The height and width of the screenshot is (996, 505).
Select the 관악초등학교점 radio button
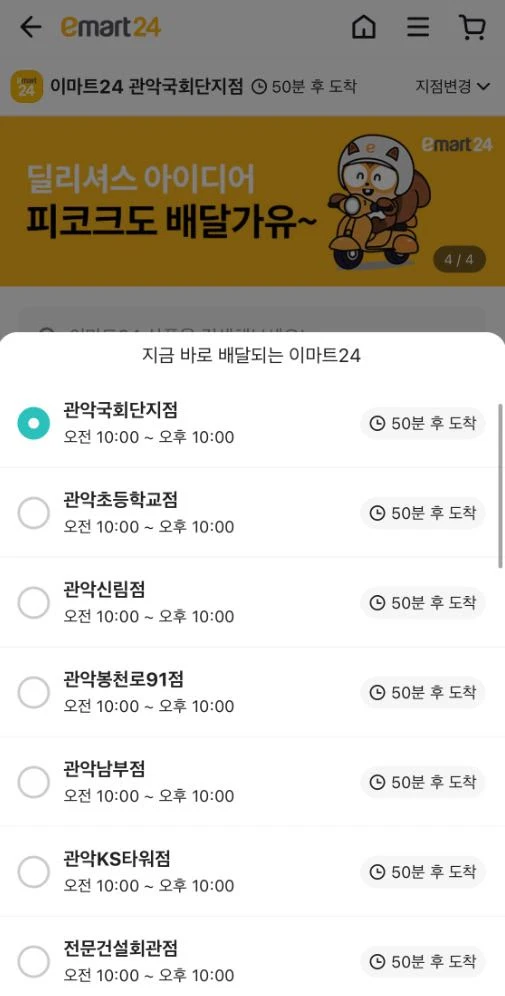(33, 513)
